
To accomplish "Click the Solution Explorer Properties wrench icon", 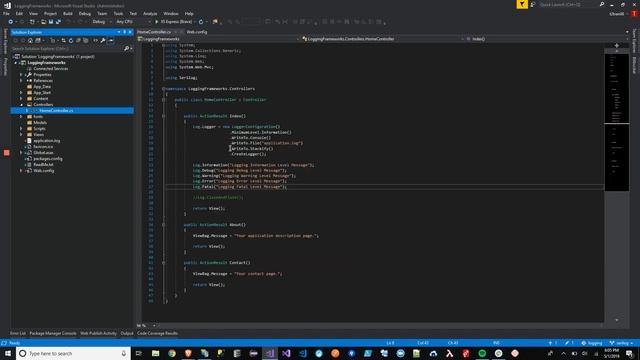I will [103, 40].
